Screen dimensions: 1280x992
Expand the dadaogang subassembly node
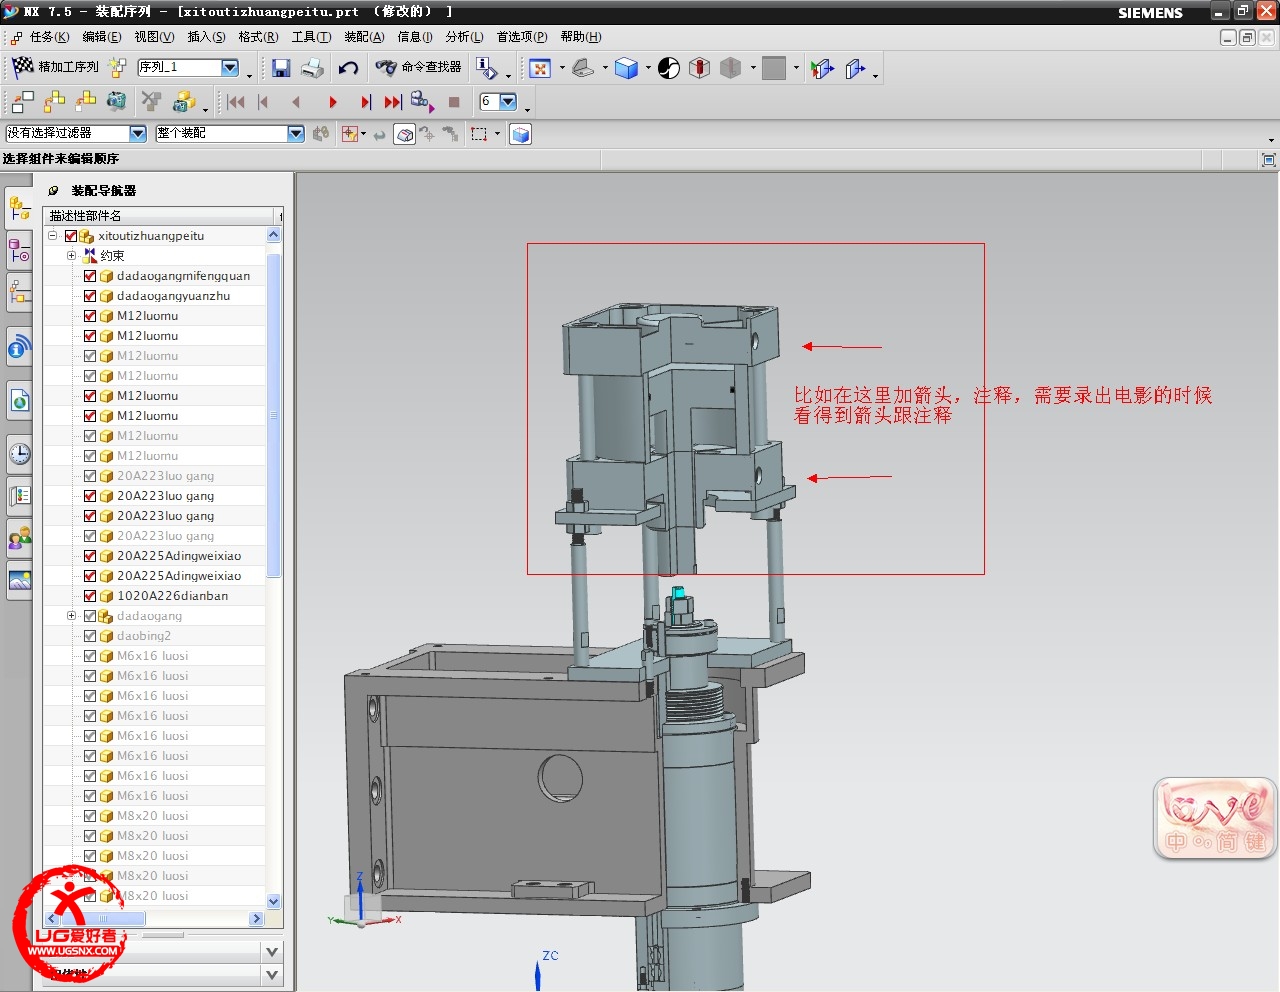click(x=72, y=616)
